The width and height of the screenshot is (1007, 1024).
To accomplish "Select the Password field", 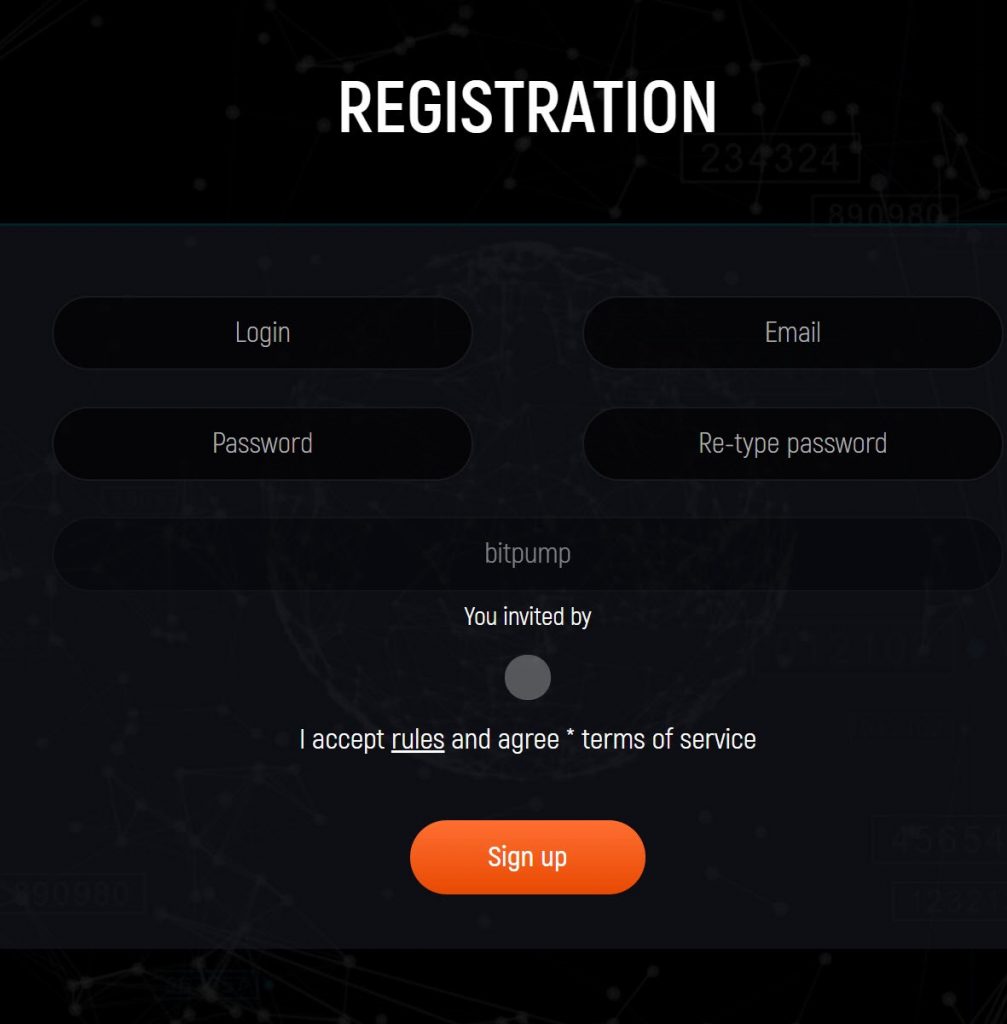I will tap(262, 443).
